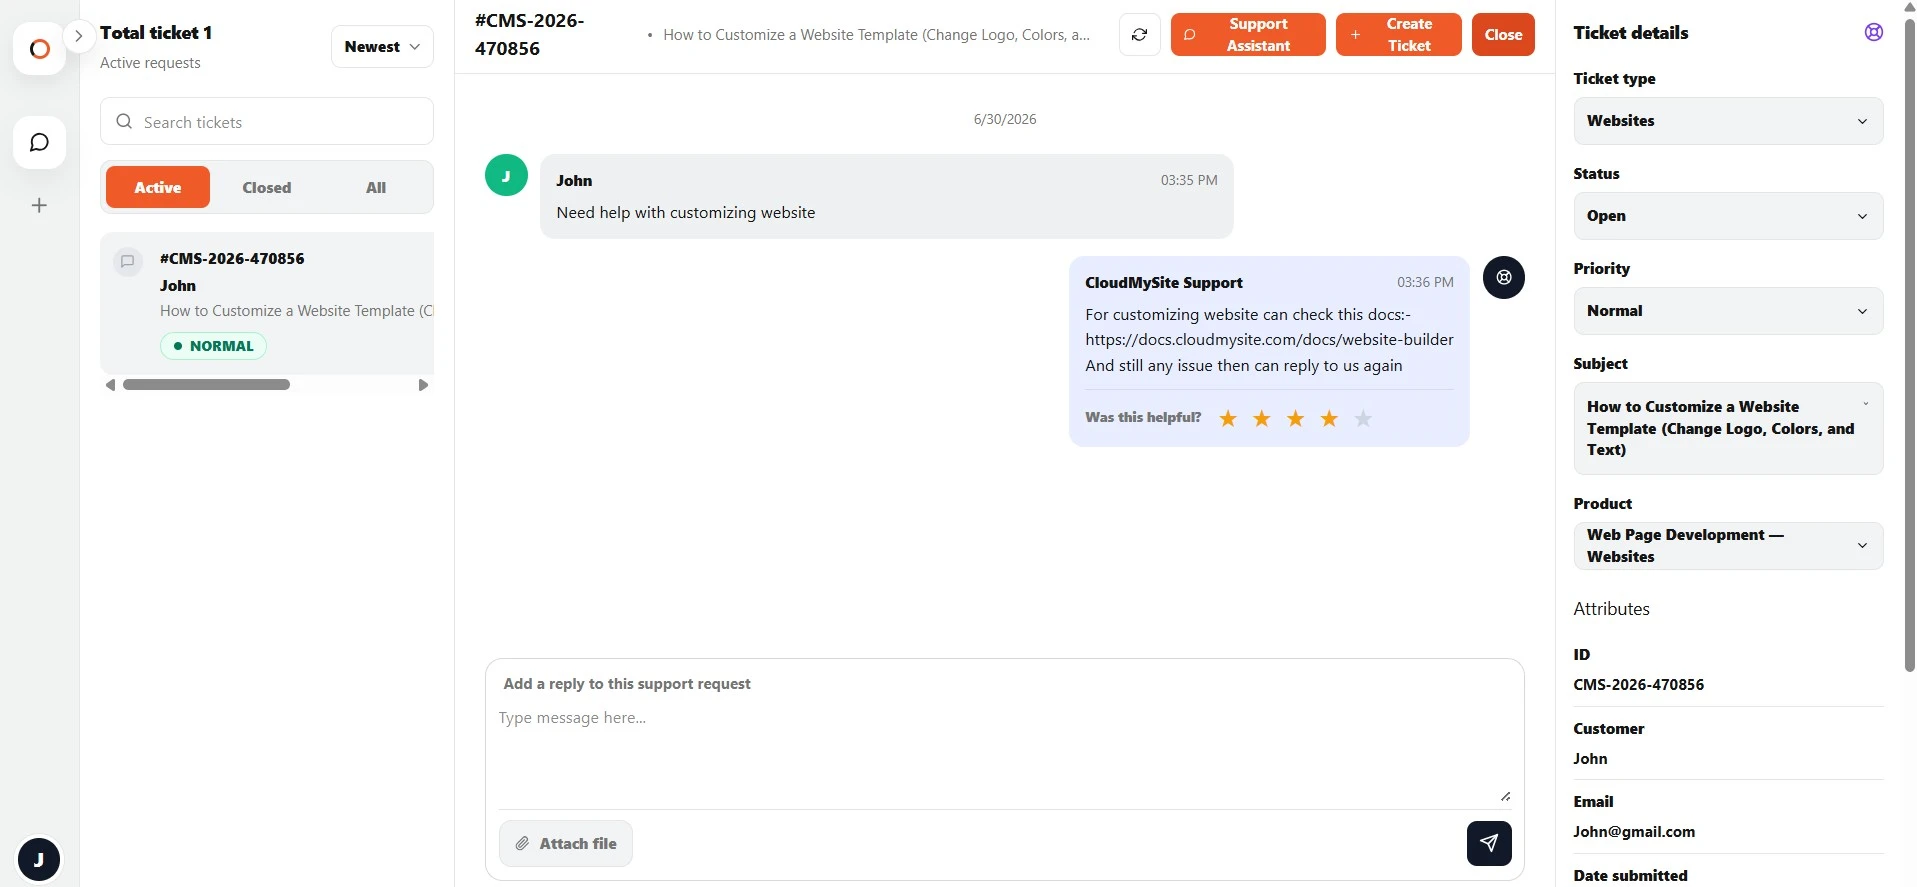Rate the reply with the third star

tap(1295, 418)
